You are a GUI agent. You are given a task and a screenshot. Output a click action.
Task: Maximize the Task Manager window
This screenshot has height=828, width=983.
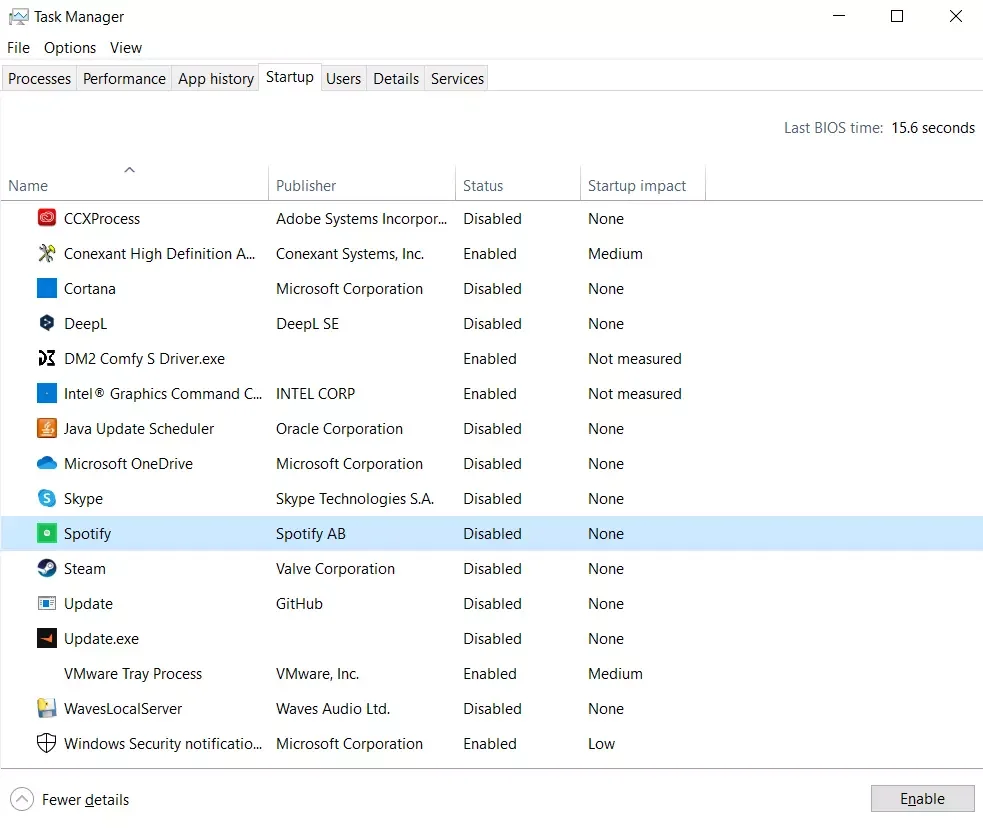click(x=897, y=16)
